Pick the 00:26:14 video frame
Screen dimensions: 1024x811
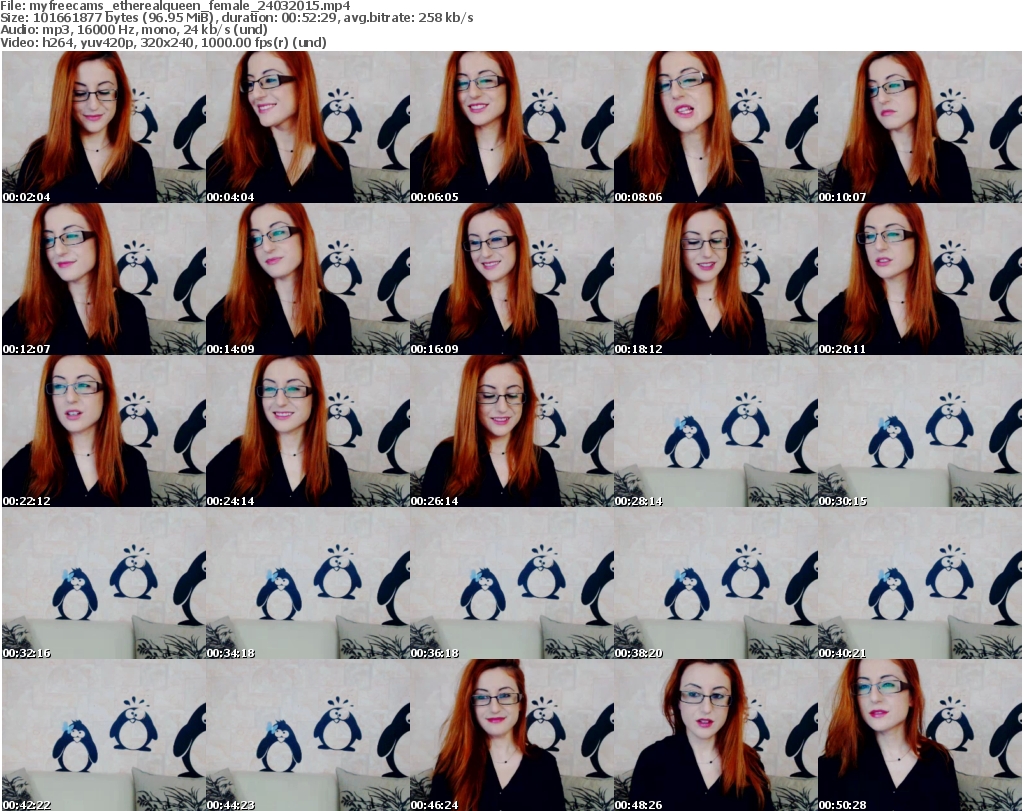coord(511,432)
